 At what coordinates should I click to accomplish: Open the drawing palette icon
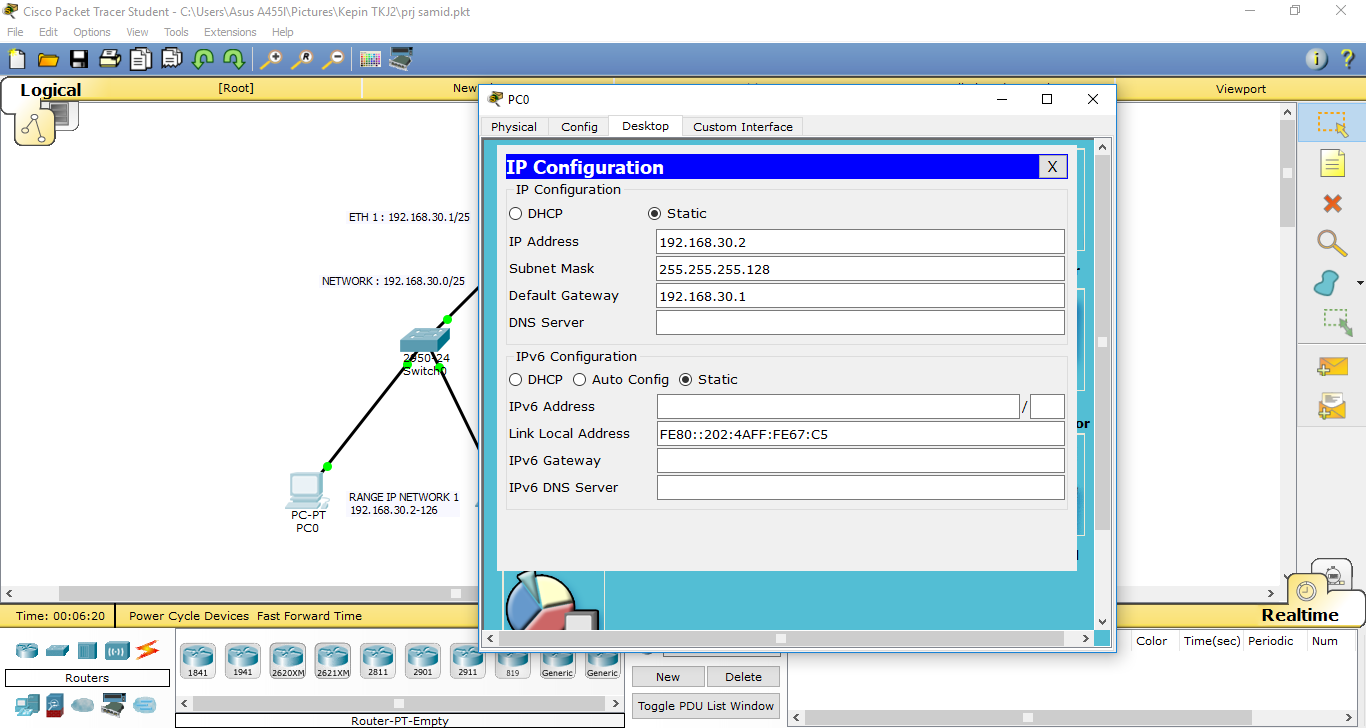click(x=371, y=59)
